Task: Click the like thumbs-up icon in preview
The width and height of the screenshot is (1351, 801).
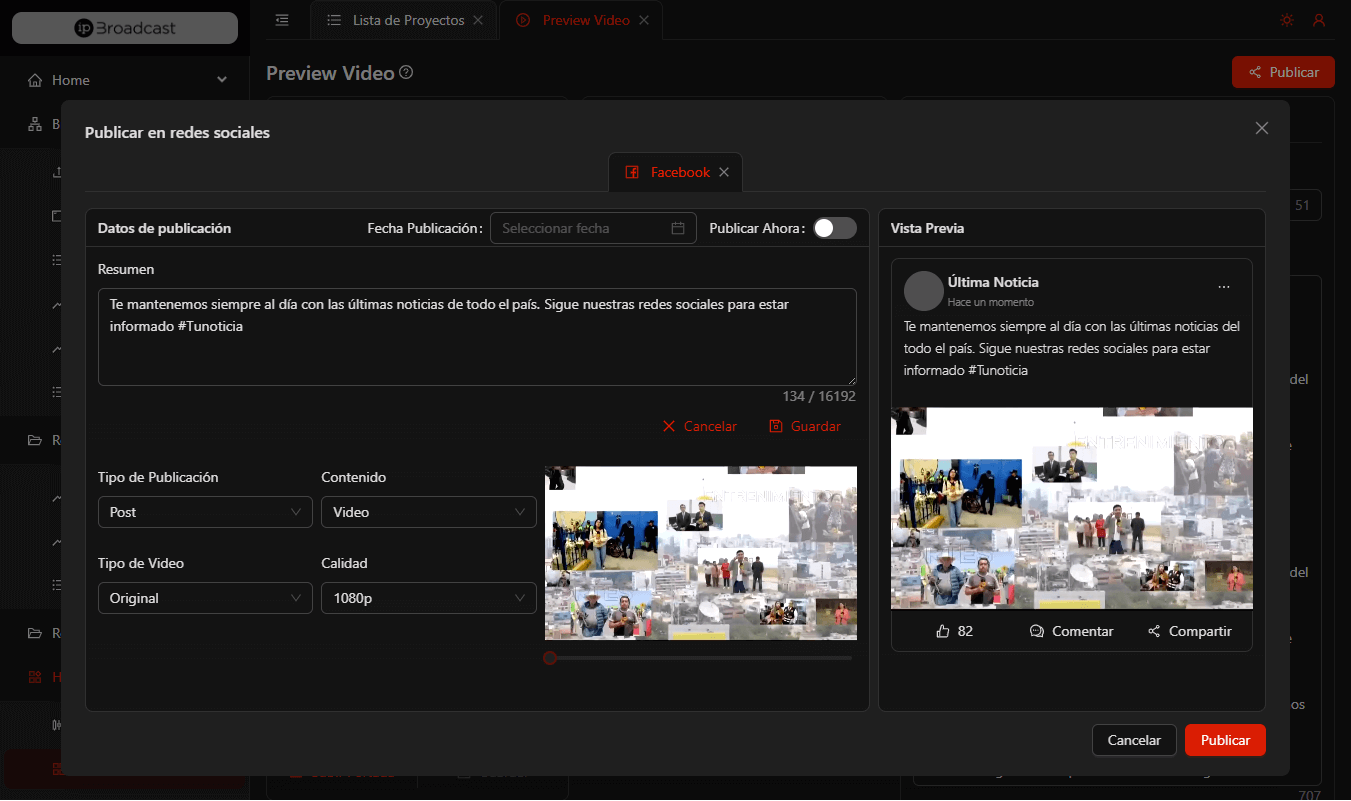Action: (942, 632)
